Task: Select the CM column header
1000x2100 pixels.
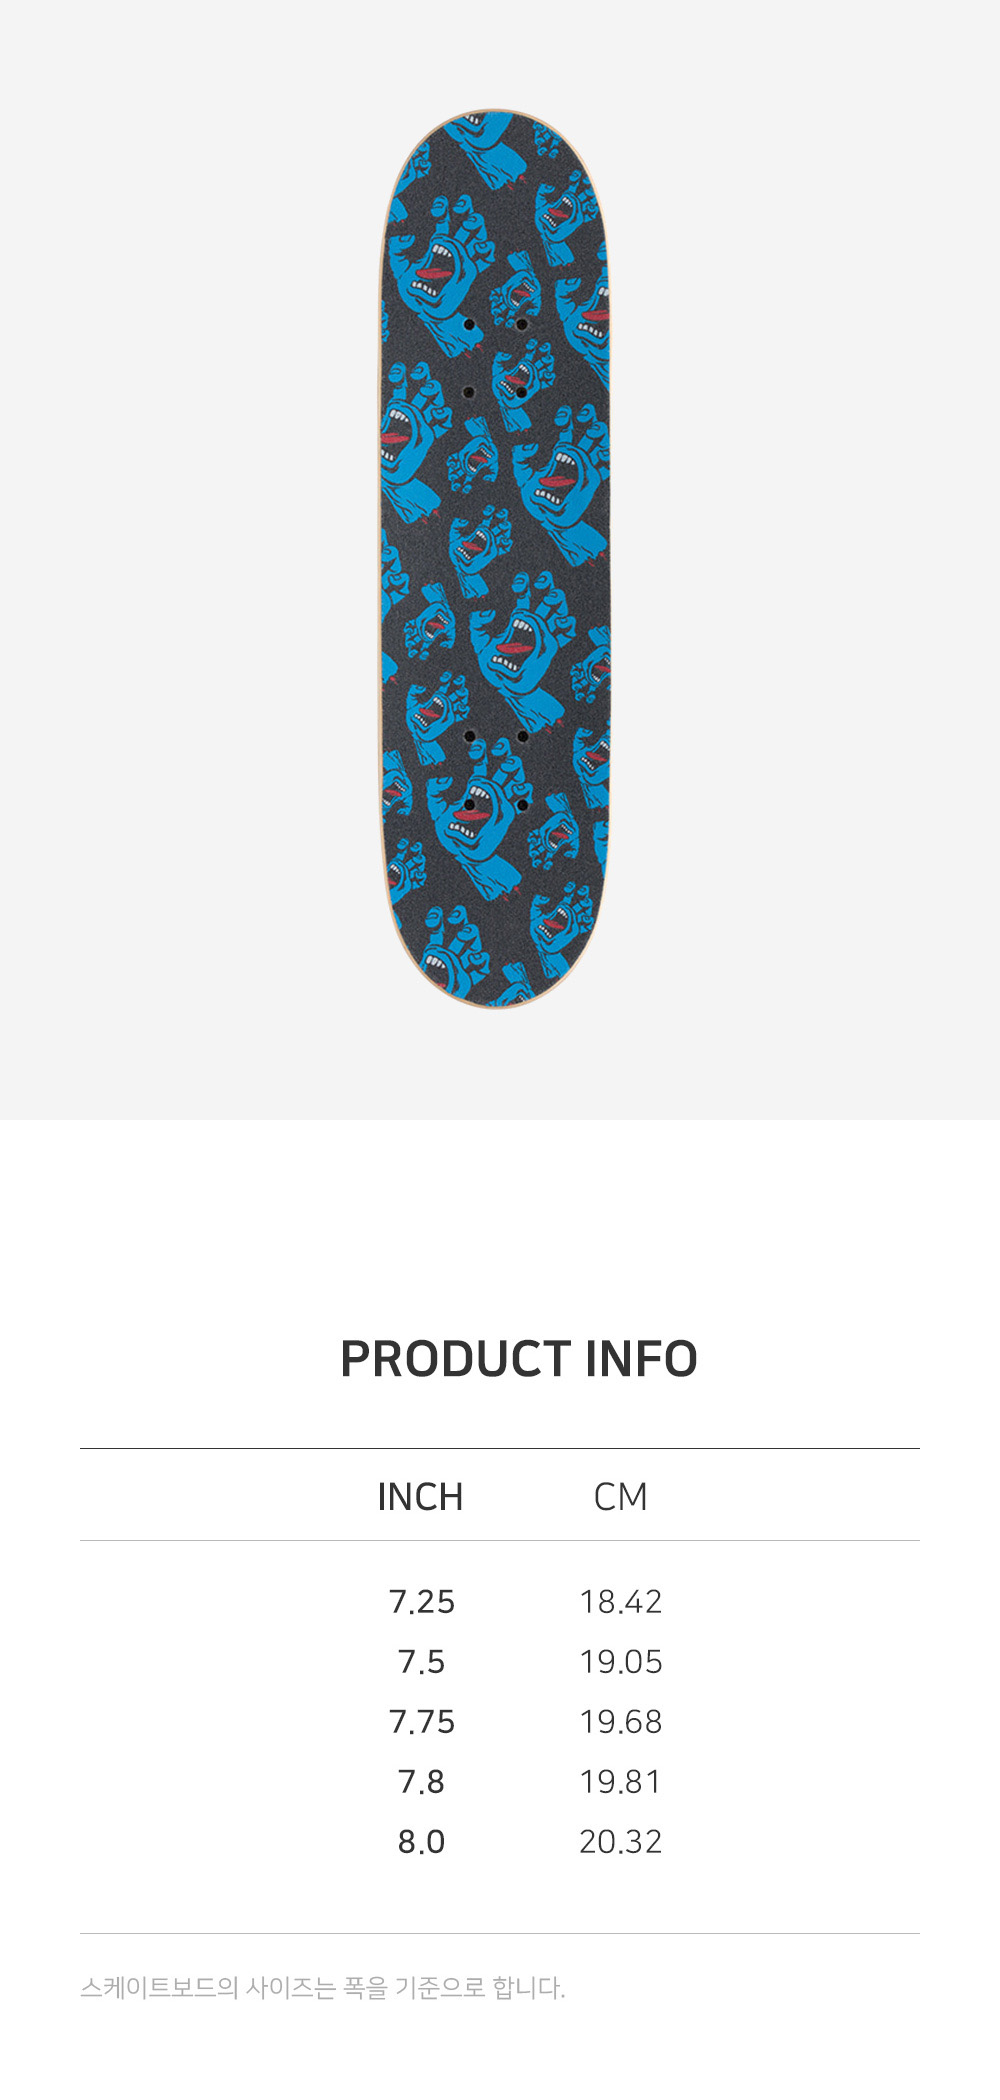Action: tap(620, 1497)
